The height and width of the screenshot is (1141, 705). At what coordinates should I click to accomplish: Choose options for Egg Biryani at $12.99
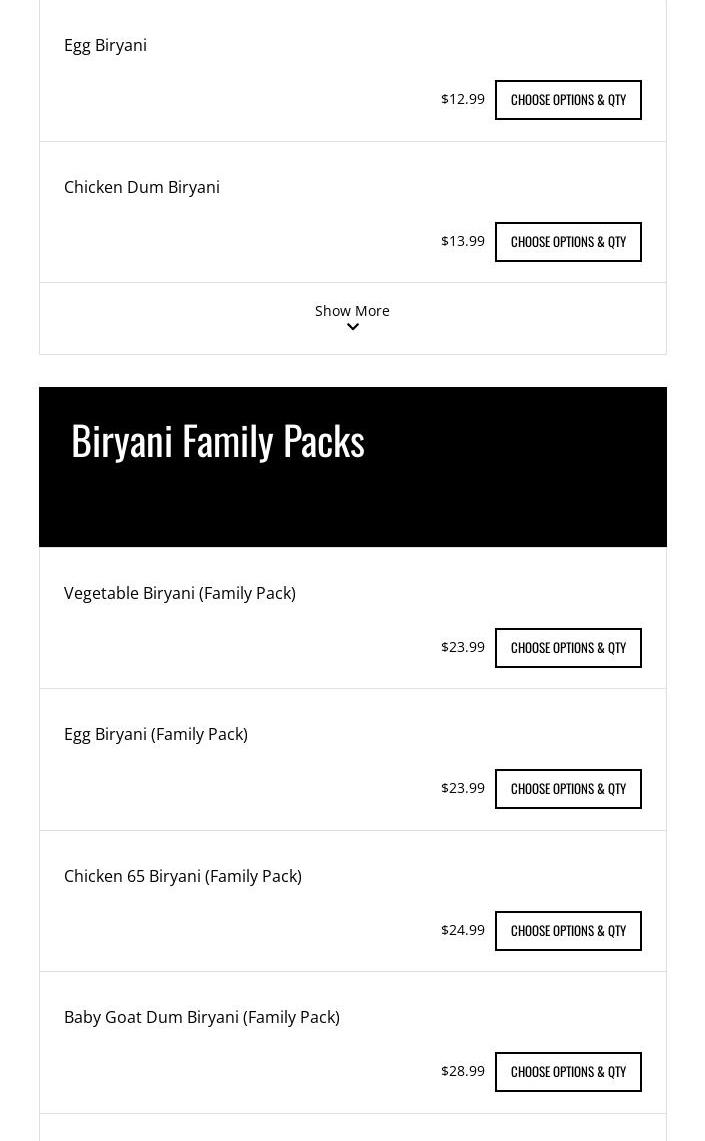(568, 100)
